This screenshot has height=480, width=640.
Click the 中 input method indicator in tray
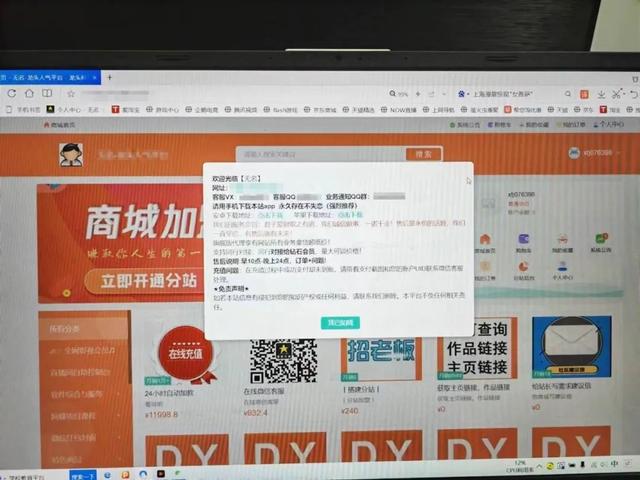coord(615,464)
